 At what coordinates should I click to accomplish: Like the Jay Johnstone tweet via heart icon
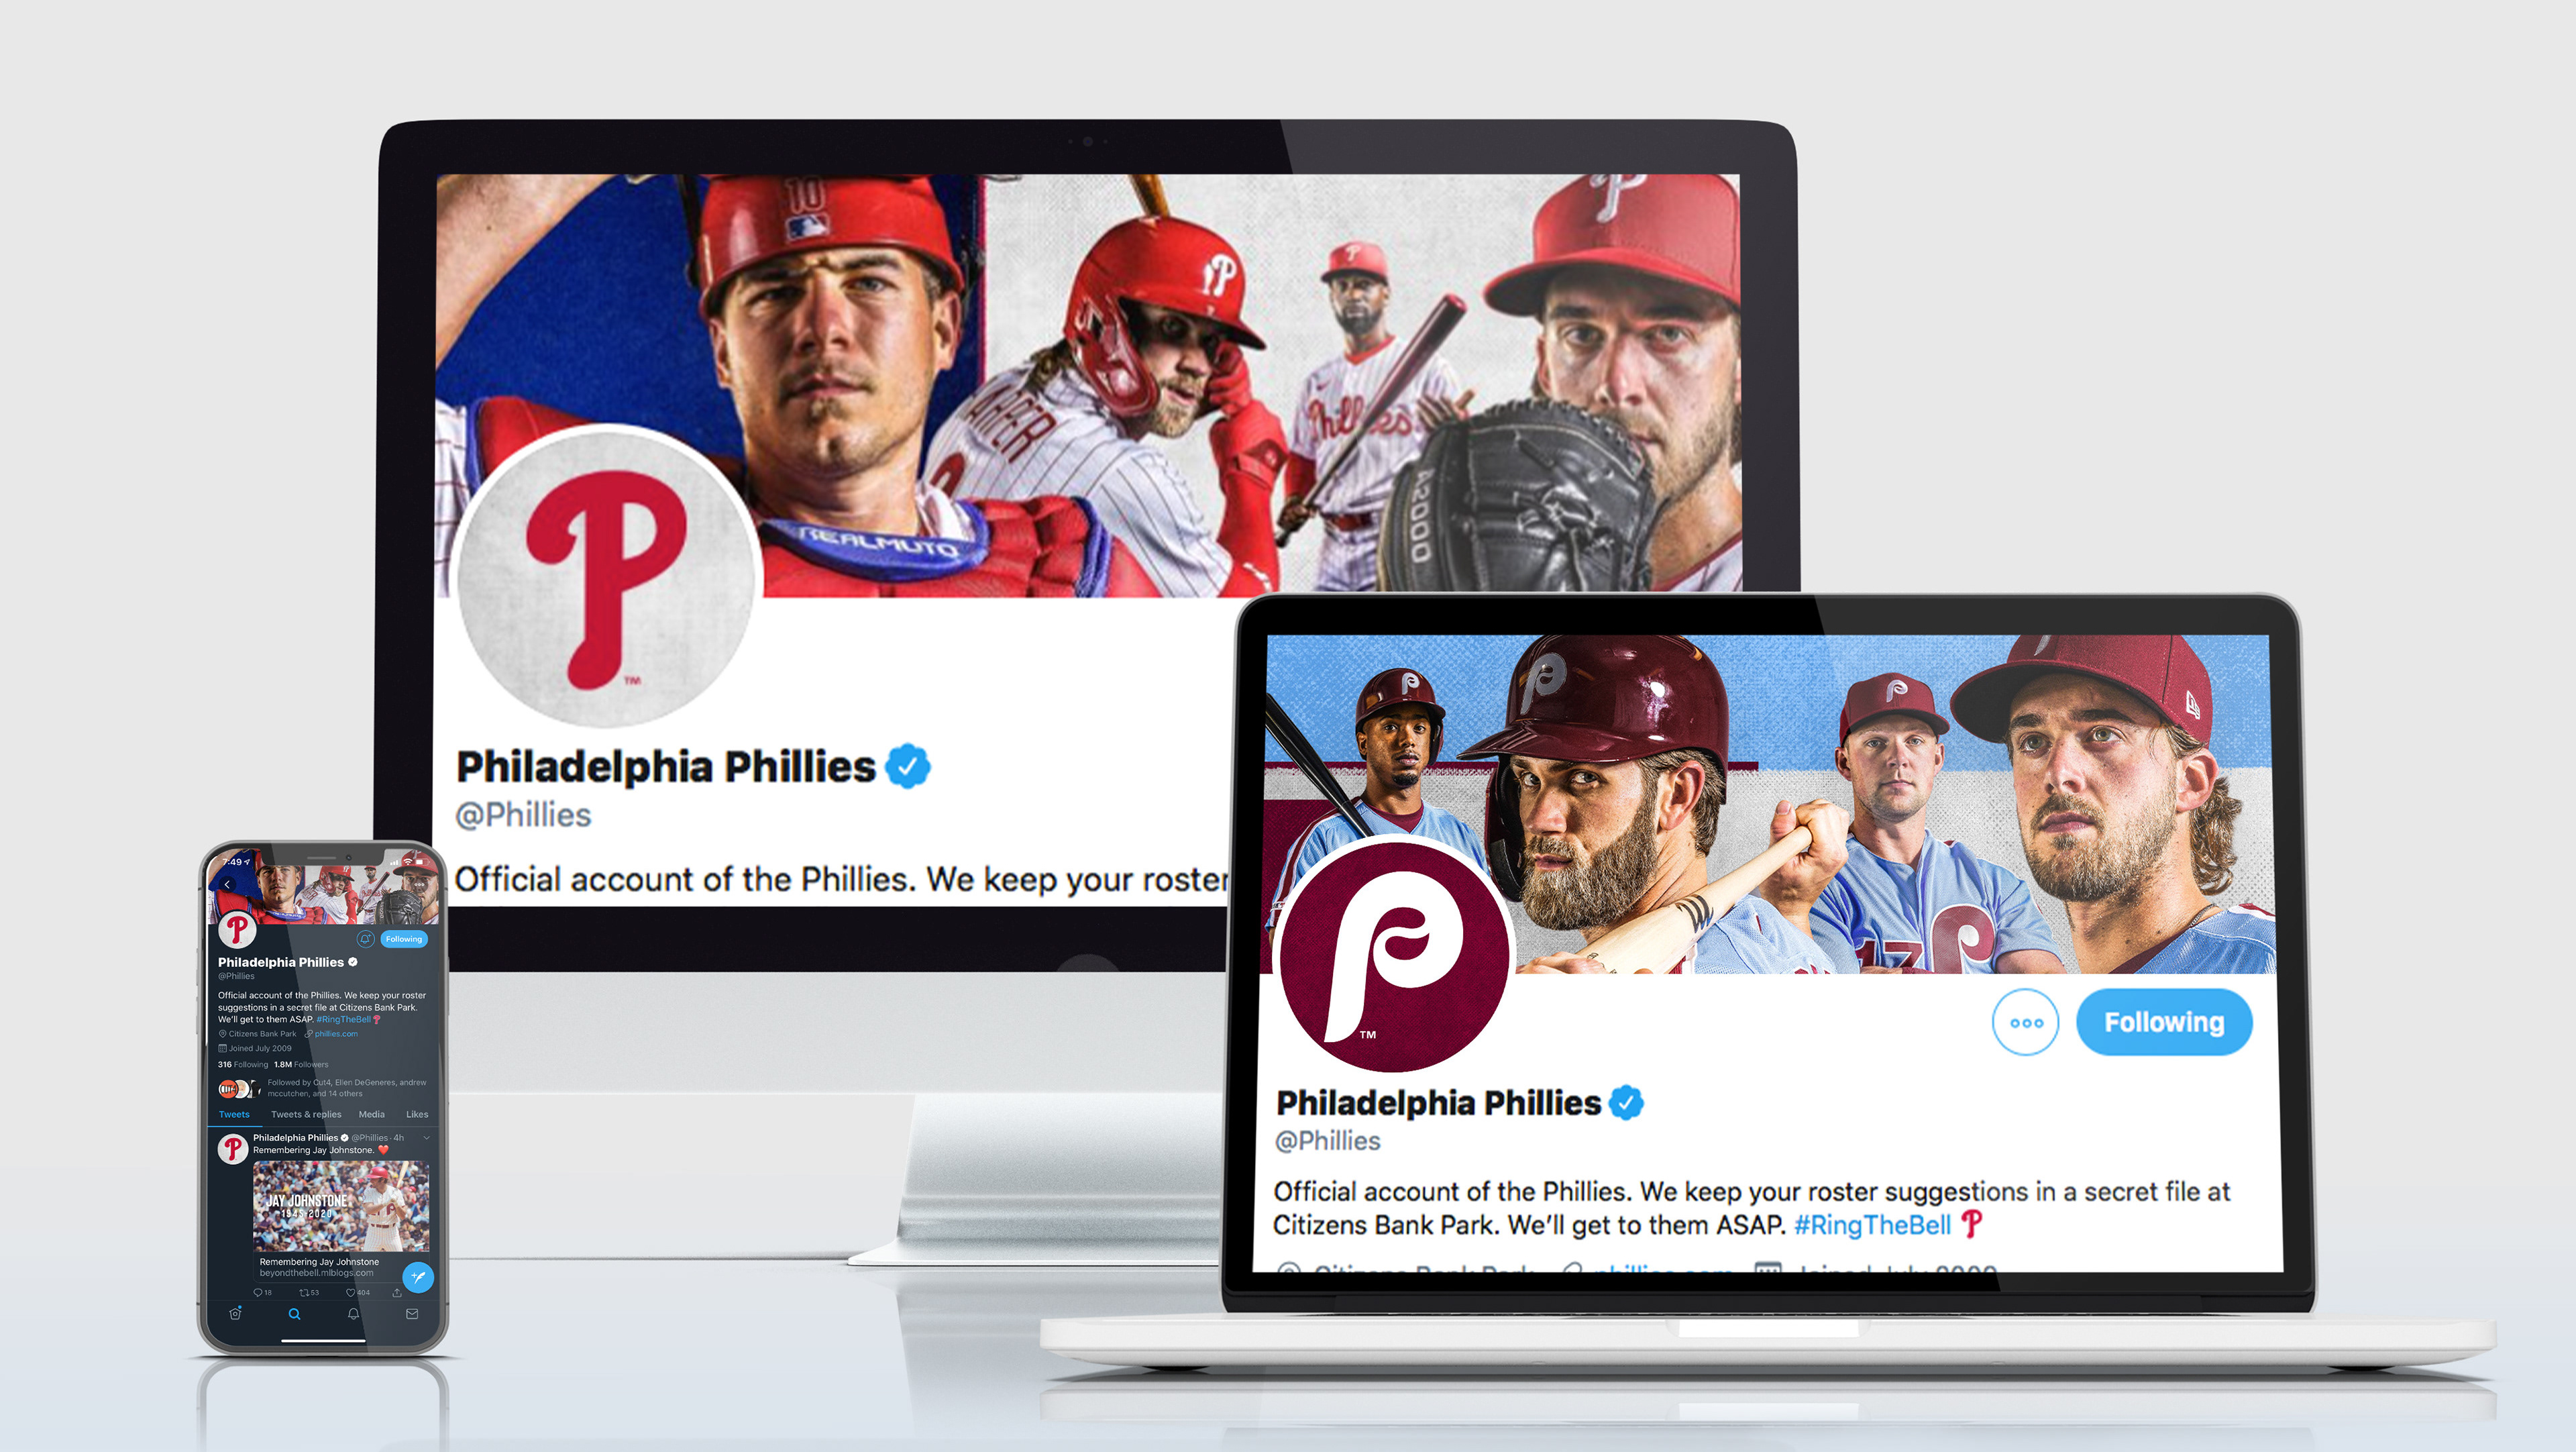click(x=351, y=1292)
